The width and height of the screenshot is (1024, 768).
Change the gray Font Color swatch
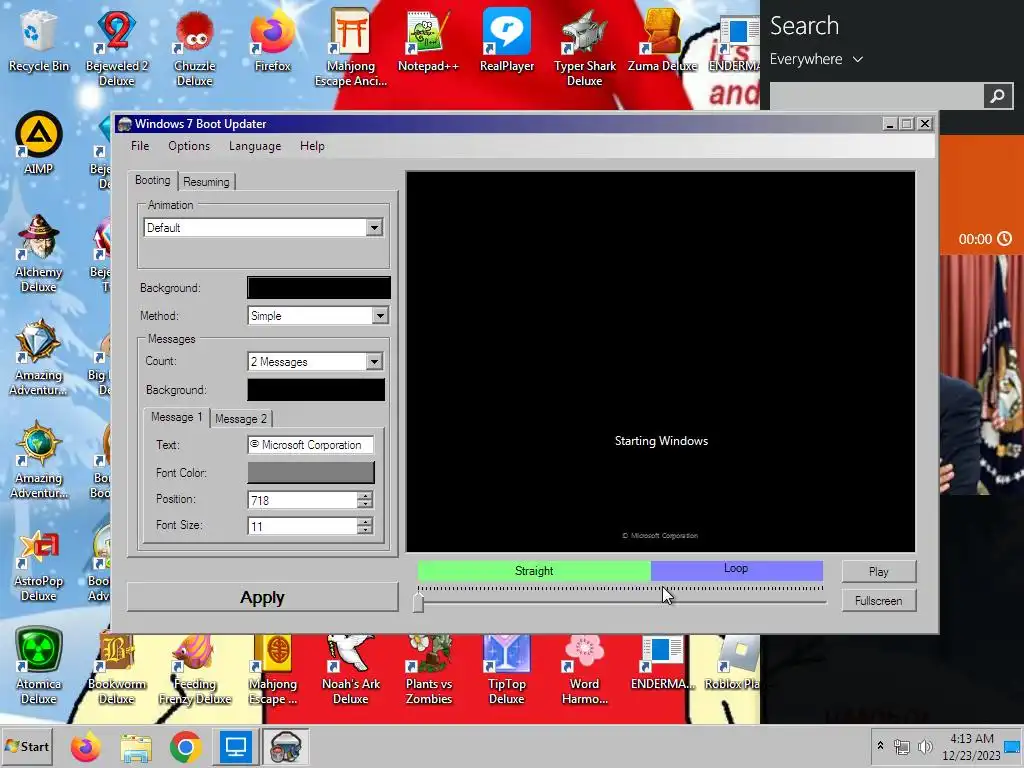click(311, 473)
